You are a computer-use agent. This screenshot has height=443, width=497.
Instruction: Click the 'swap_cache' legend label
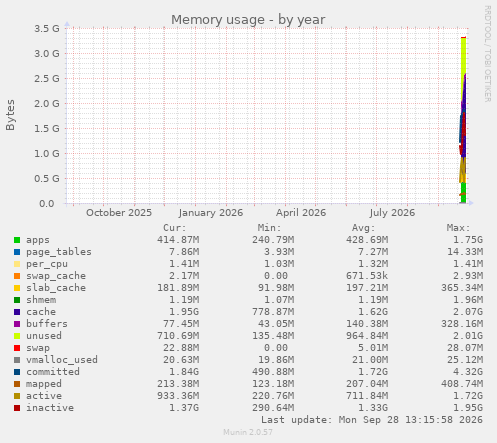click(x=56, y=276)
